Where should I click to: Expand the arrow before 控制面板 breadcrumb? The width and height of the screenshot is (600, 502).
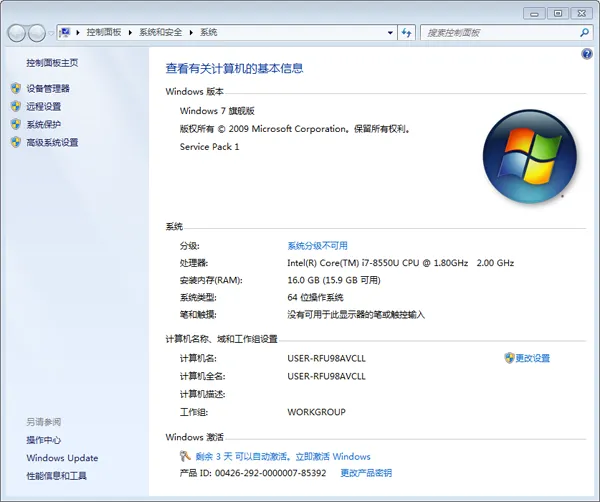pos(78,33)
